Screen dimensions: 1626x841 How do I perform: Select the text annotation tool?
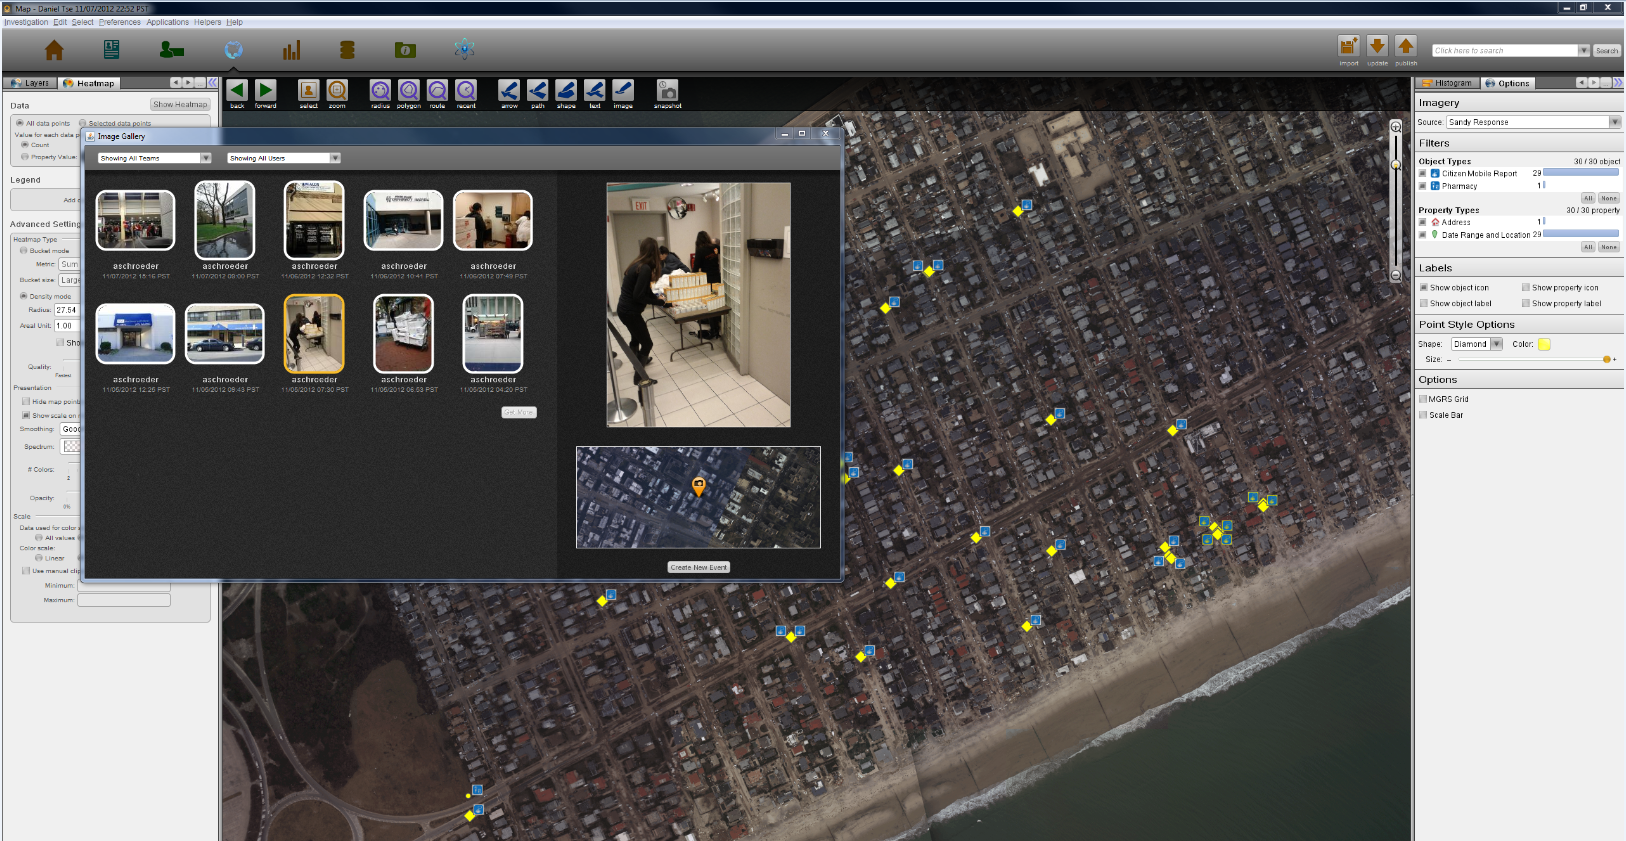click(595, 90)
